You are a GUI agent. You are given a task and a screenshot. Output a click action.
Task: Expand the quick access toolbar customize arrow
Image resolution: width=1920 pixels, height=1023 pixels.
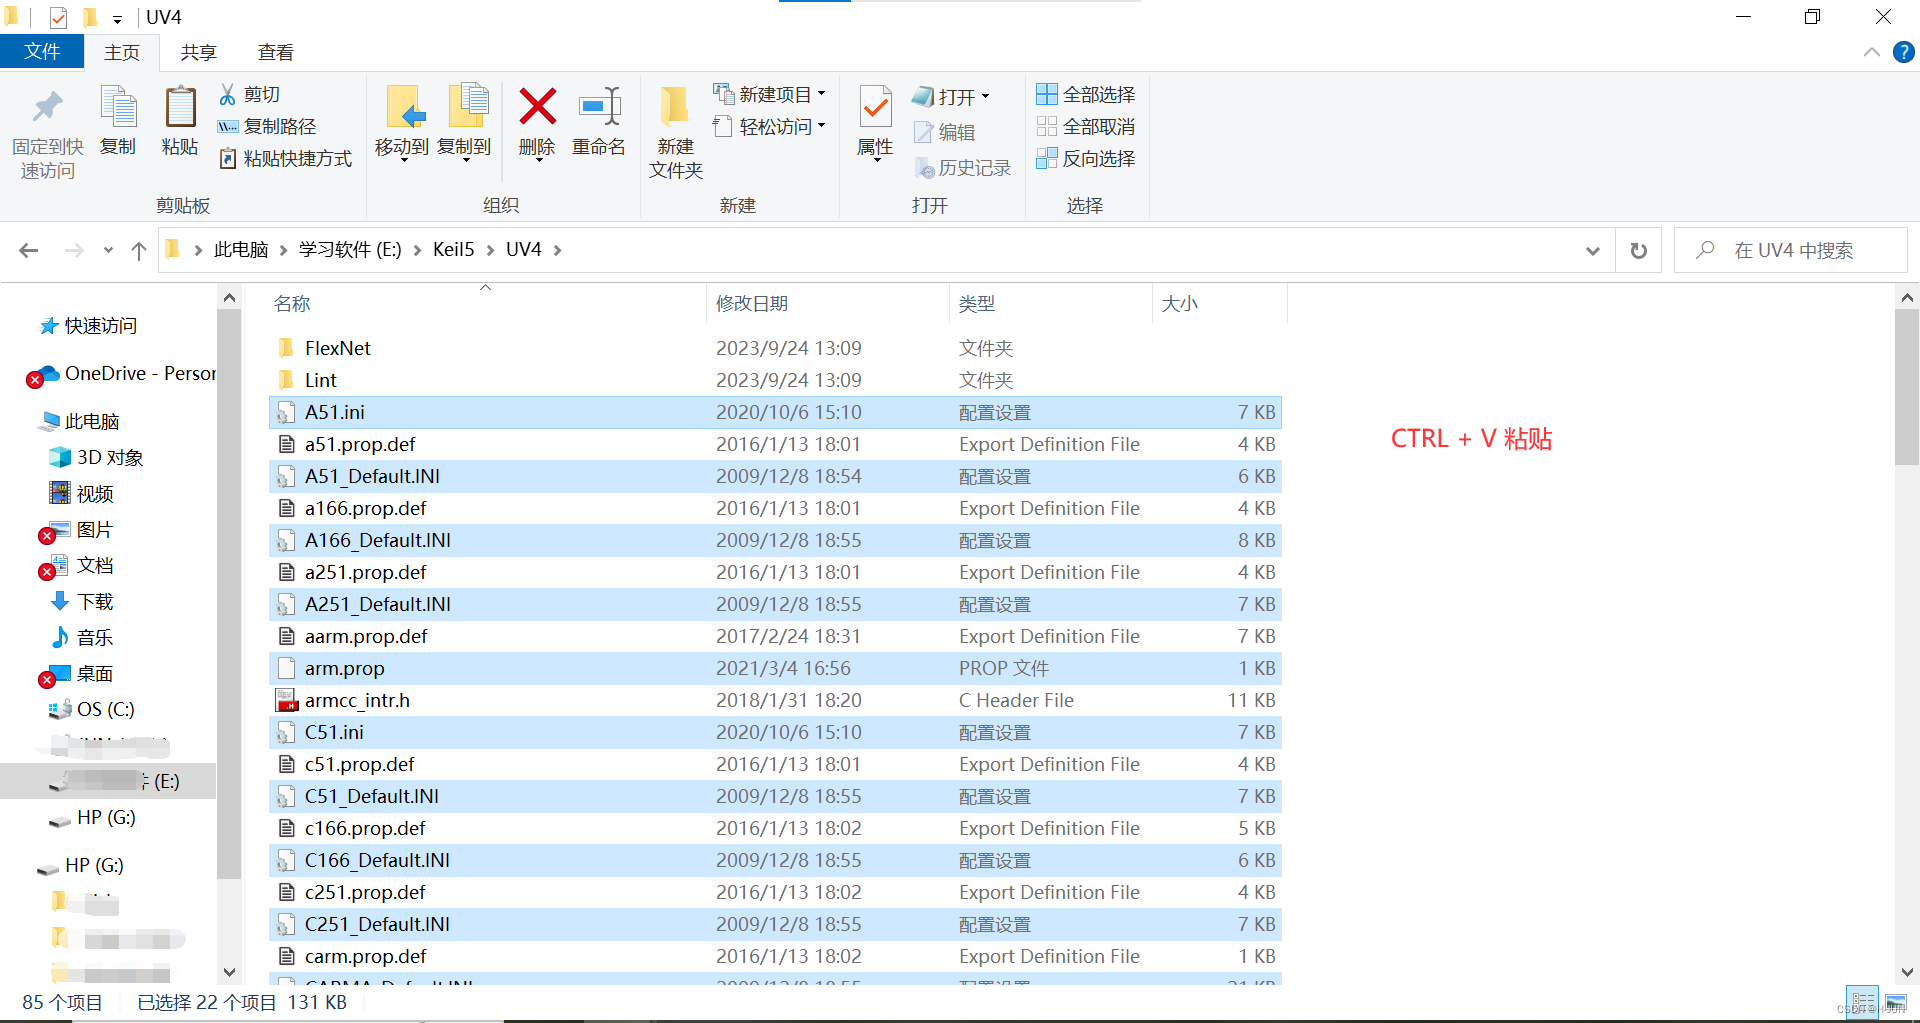point(117,18)
